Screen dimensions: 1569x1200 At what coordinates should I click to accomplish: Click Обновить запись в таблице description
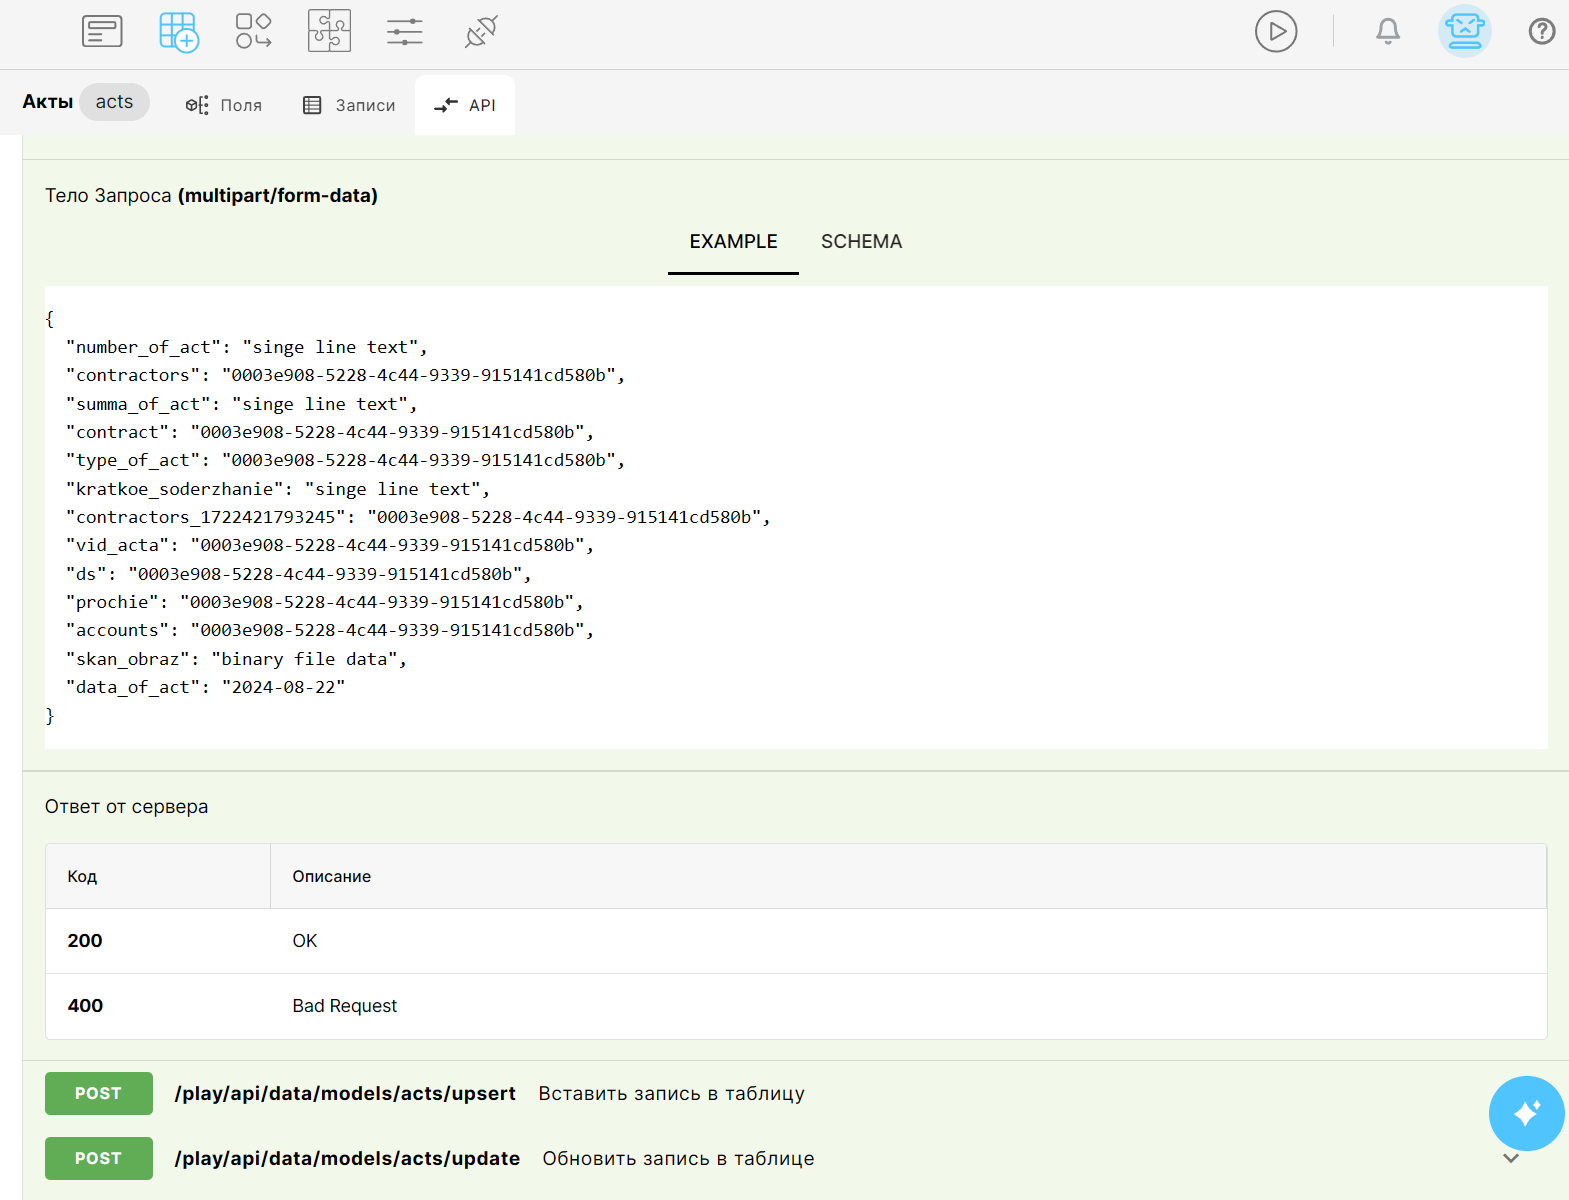[678, 1158]
